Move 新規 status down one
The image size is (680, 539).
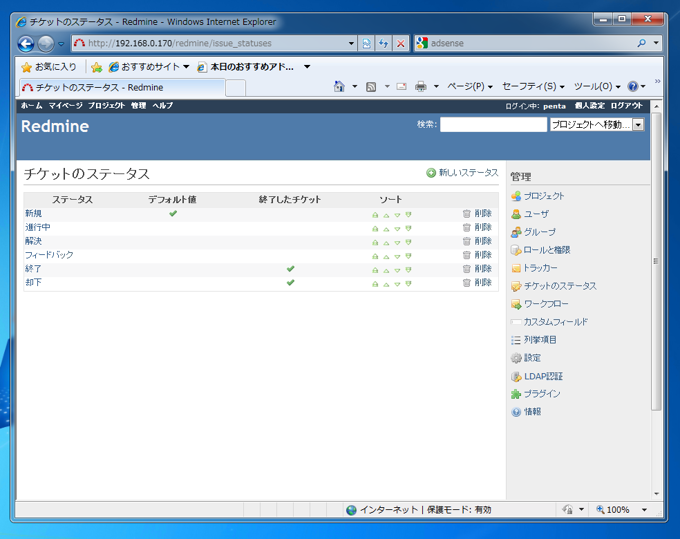pos(397,215)
